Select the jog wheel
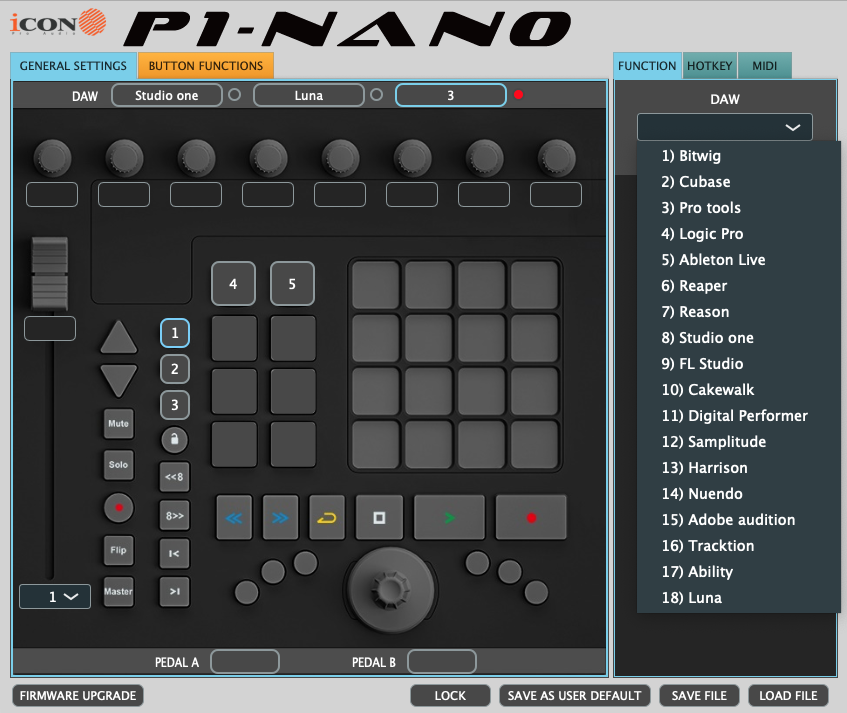847x713 pixels. coord(390,589)
